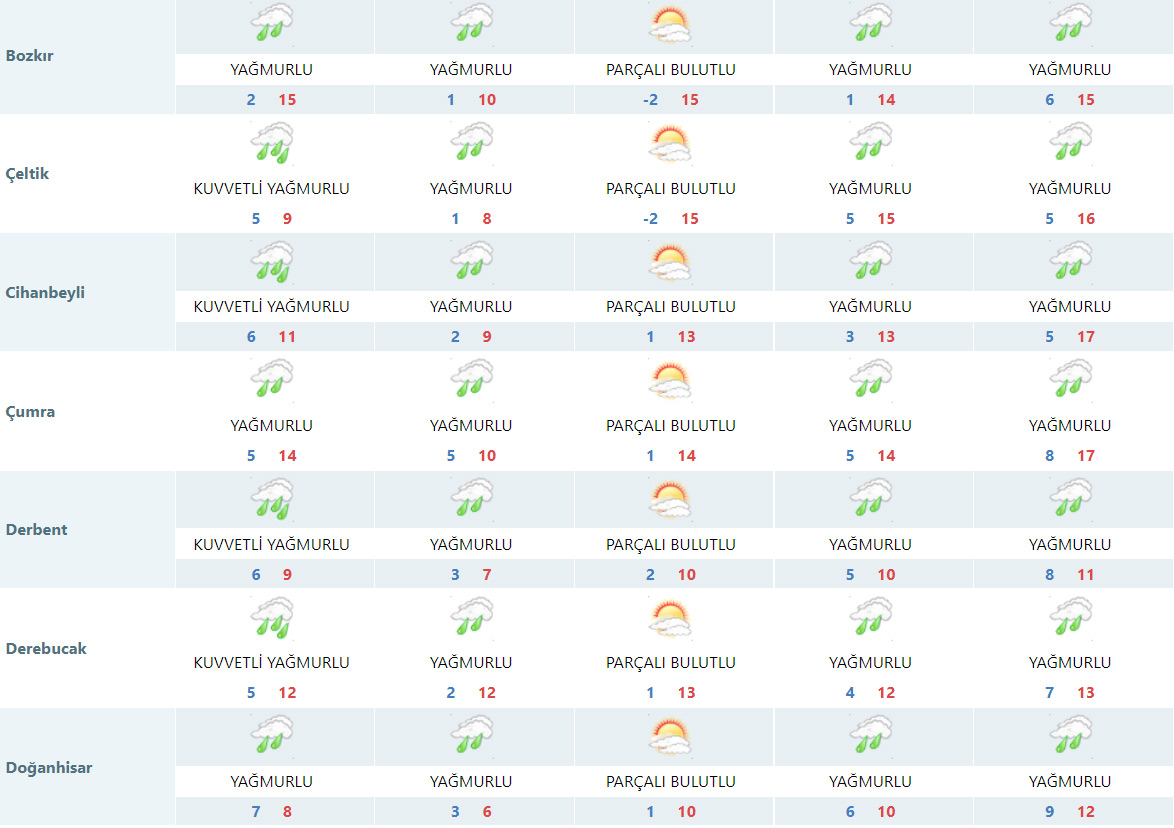Click Çumra's sun-and-cloud icon

[x=670, y=381]
